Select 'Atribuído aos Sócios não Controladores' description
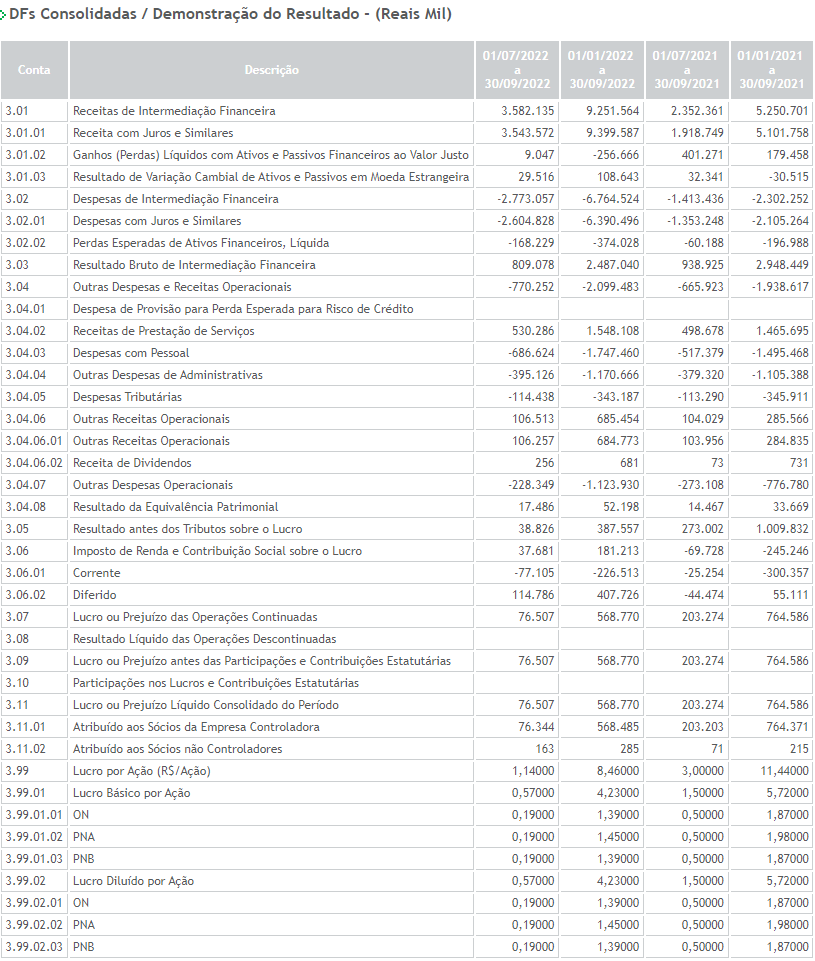The image size is (815, 961). 178,750
